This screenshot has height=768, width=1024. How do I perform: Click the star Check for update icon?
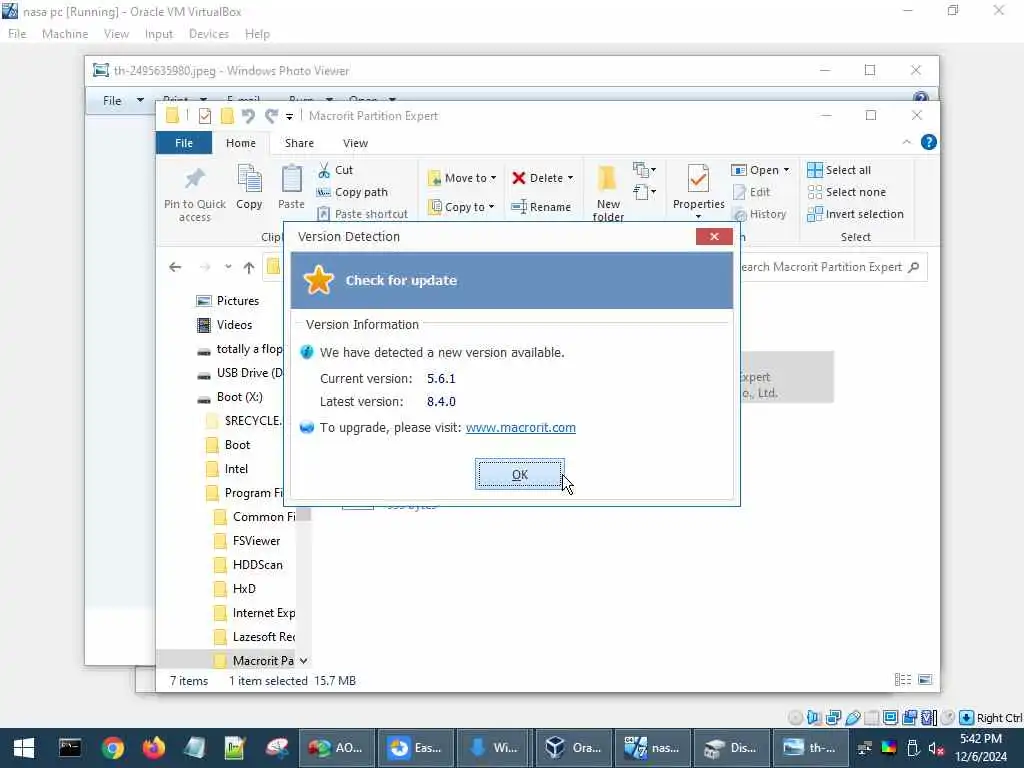point(319,280)
